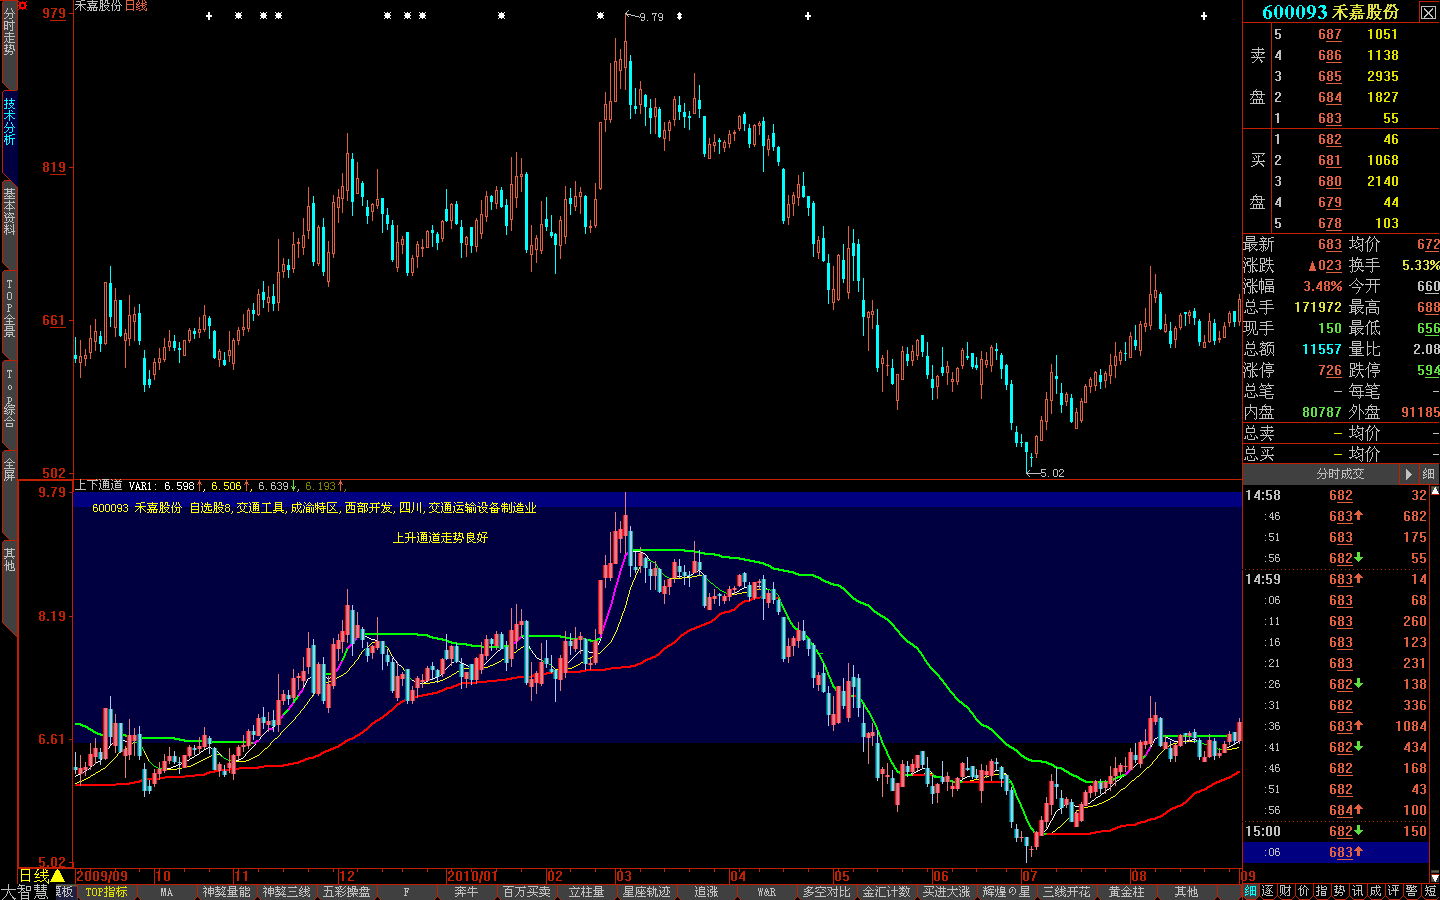Viewport: 1440px width, 900px height.
Task: Open the 多空对比 indicator tab
Action: coord(826,892)
